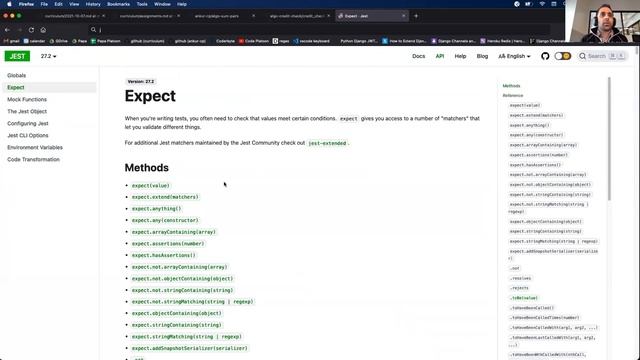
Task: Go to Help in the Jest navbar
Action: (460, 56)
